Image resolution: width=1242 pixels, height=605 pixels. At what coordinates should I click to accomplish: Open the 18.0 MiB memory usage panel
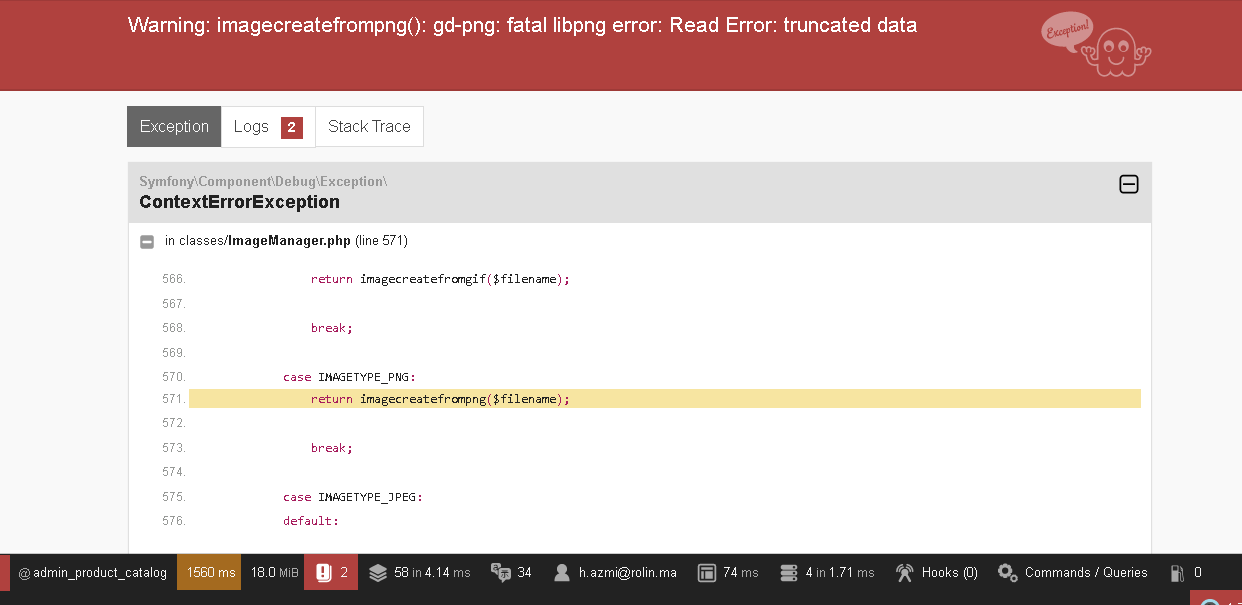(x=274, y=573)
